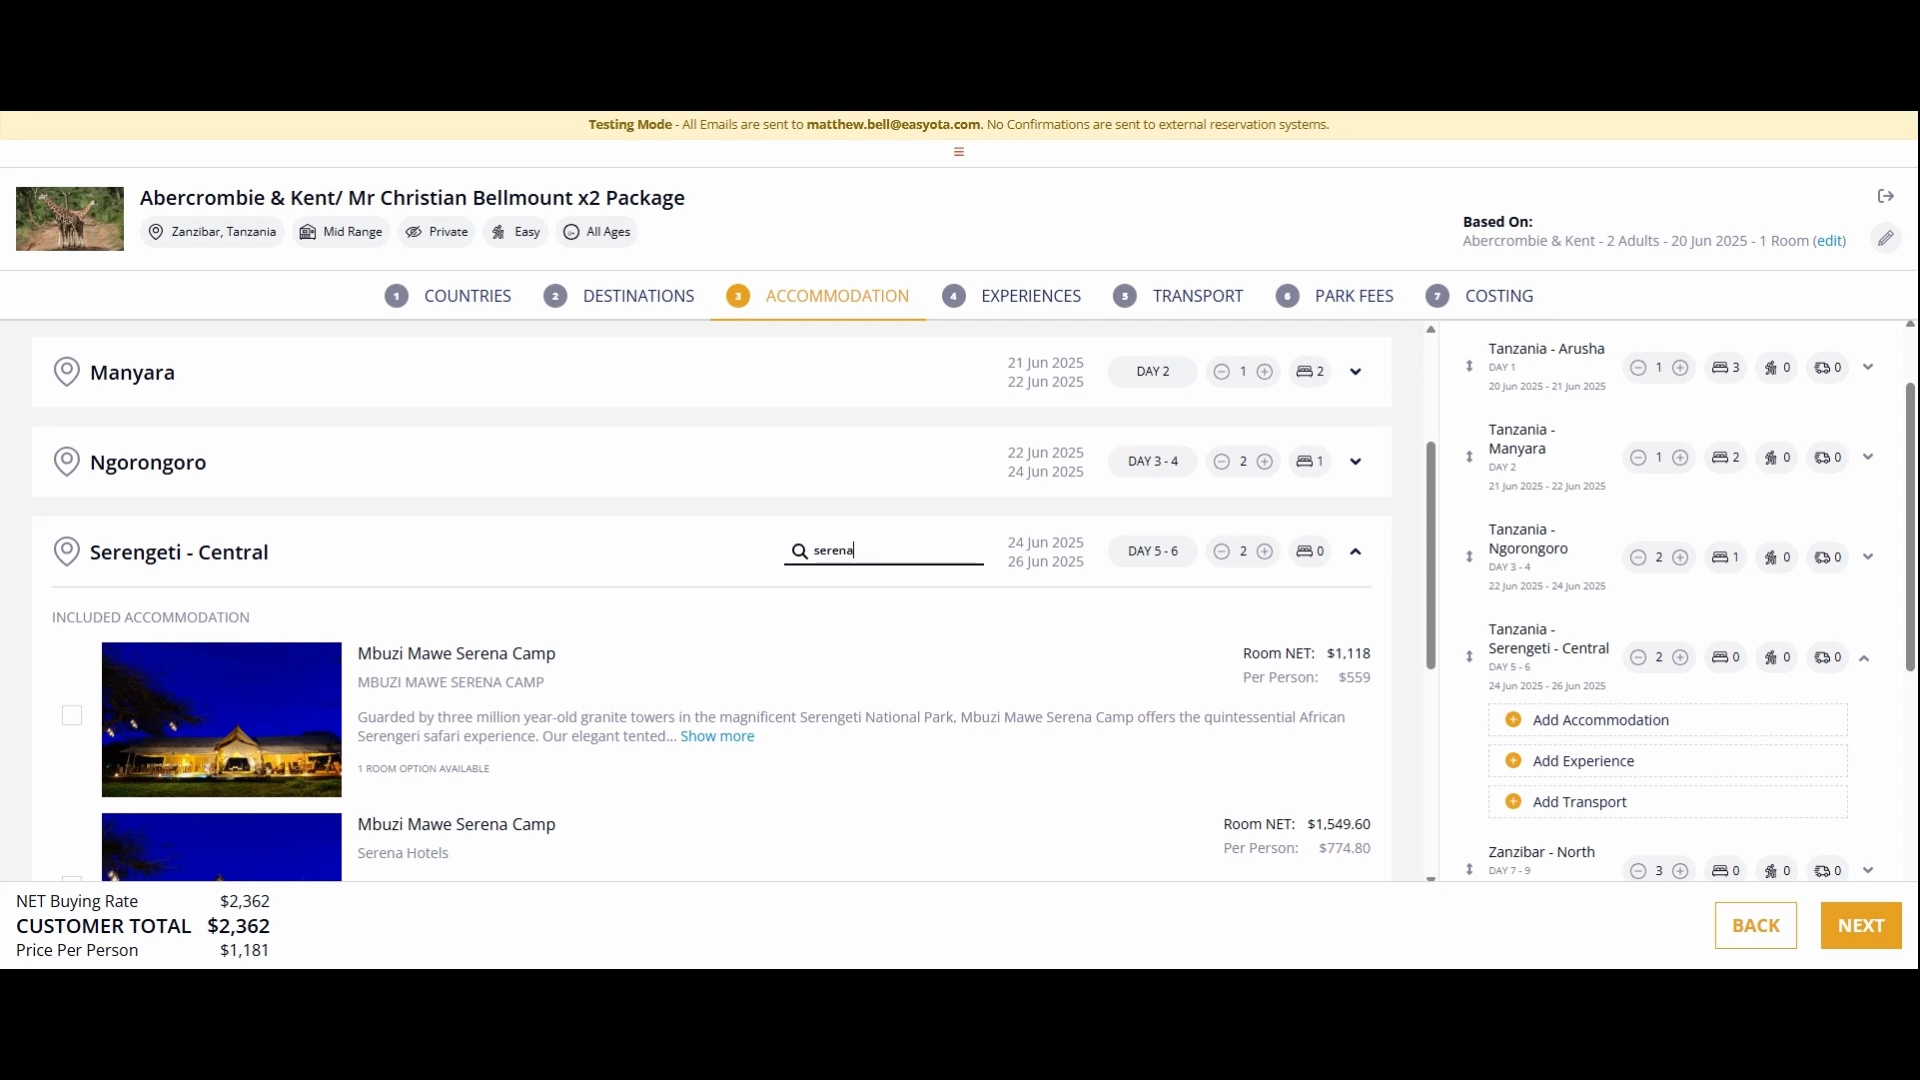Click sidebar accommodation bed icon for Tanzania - Arusha
1920x1080 pixels.
[1720, 368]
